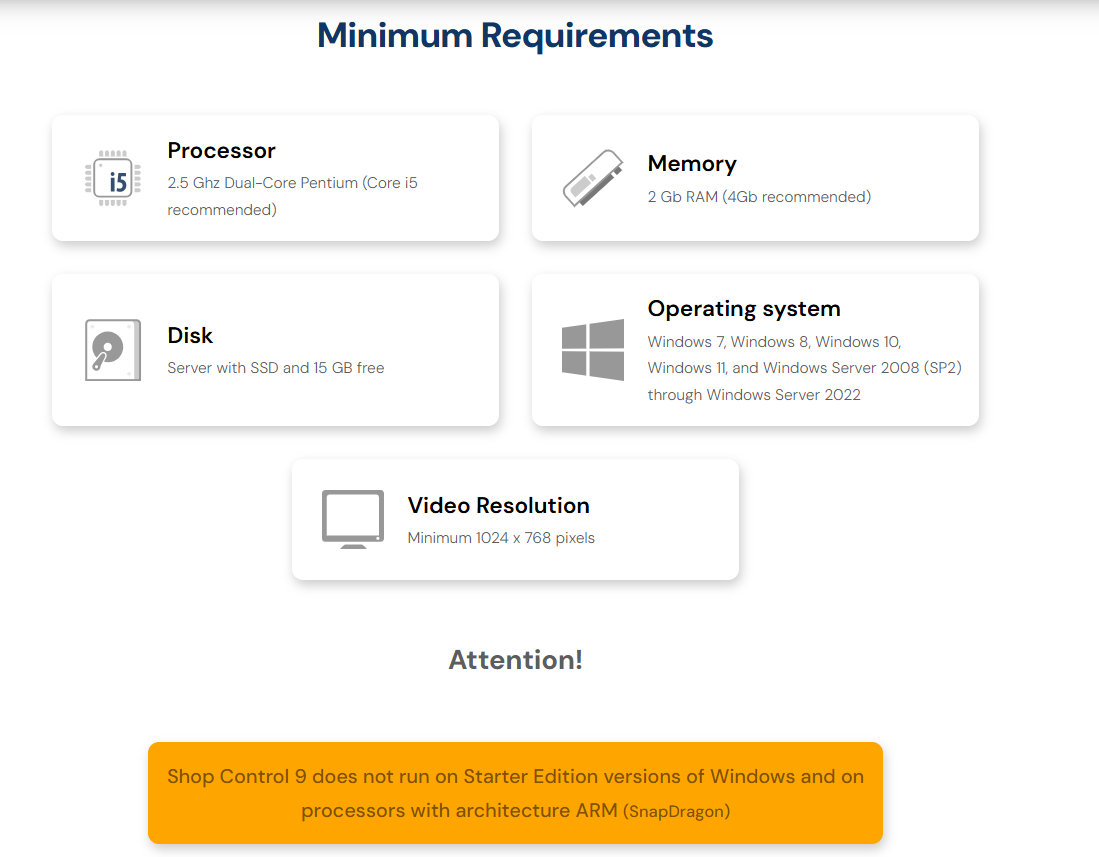The height and width of the screenshot is (857, 1099).
Task: Click the Video Resolution card title
Action: (498, 505)
